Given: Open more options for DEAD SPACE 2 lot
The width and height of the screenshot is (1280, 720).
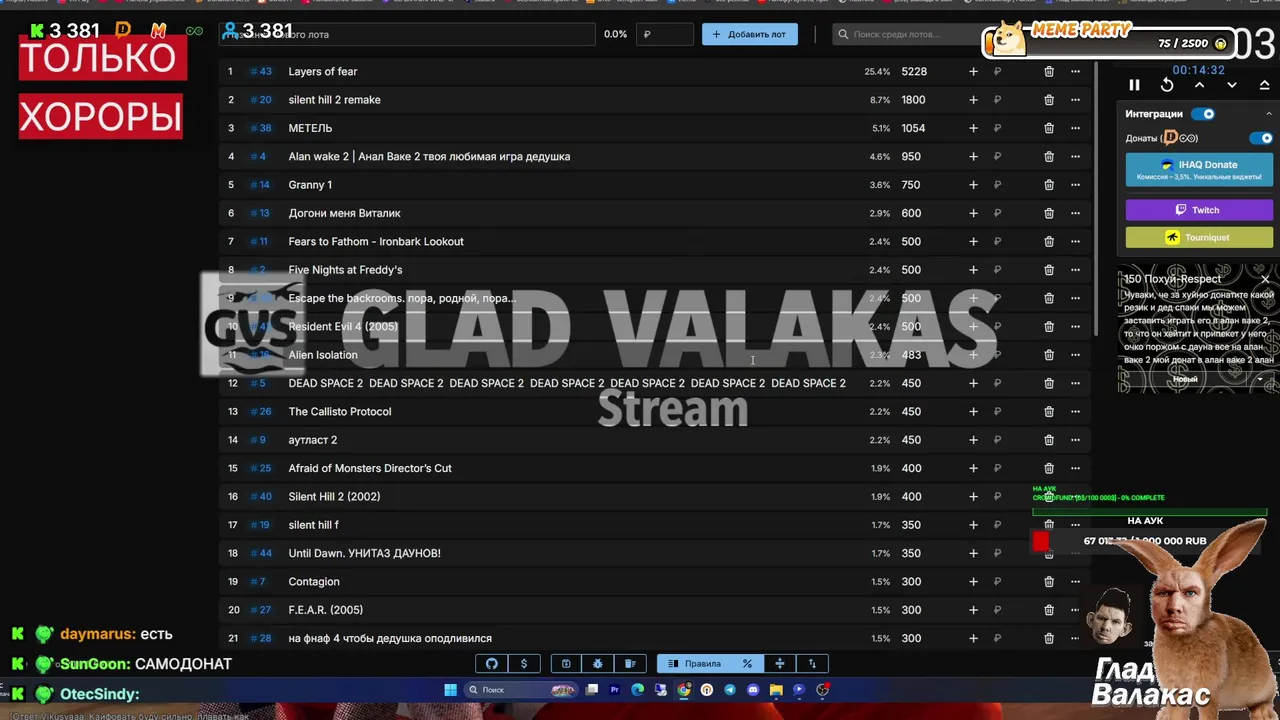Looking at the screenshot, I should (x=1075, y=383).
